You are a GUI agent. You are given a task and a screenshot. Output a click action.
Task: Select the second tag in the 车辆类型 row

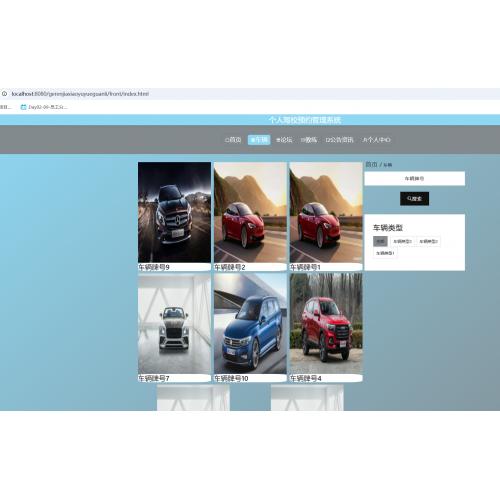click(402, 241)
